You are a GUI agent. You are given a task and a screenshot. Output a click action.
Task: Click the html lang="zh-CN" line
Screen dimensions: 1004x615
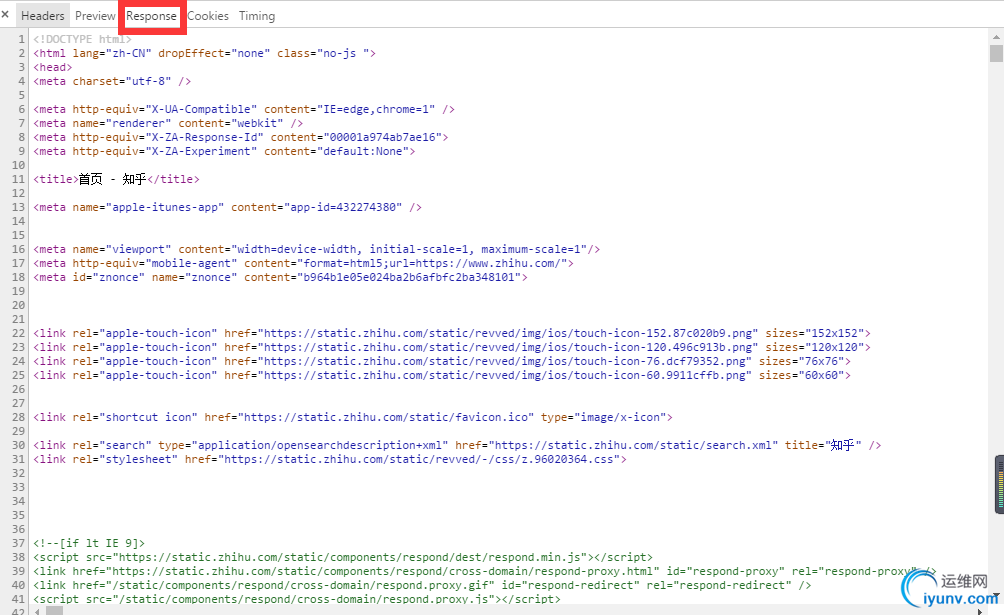(204, 53)
